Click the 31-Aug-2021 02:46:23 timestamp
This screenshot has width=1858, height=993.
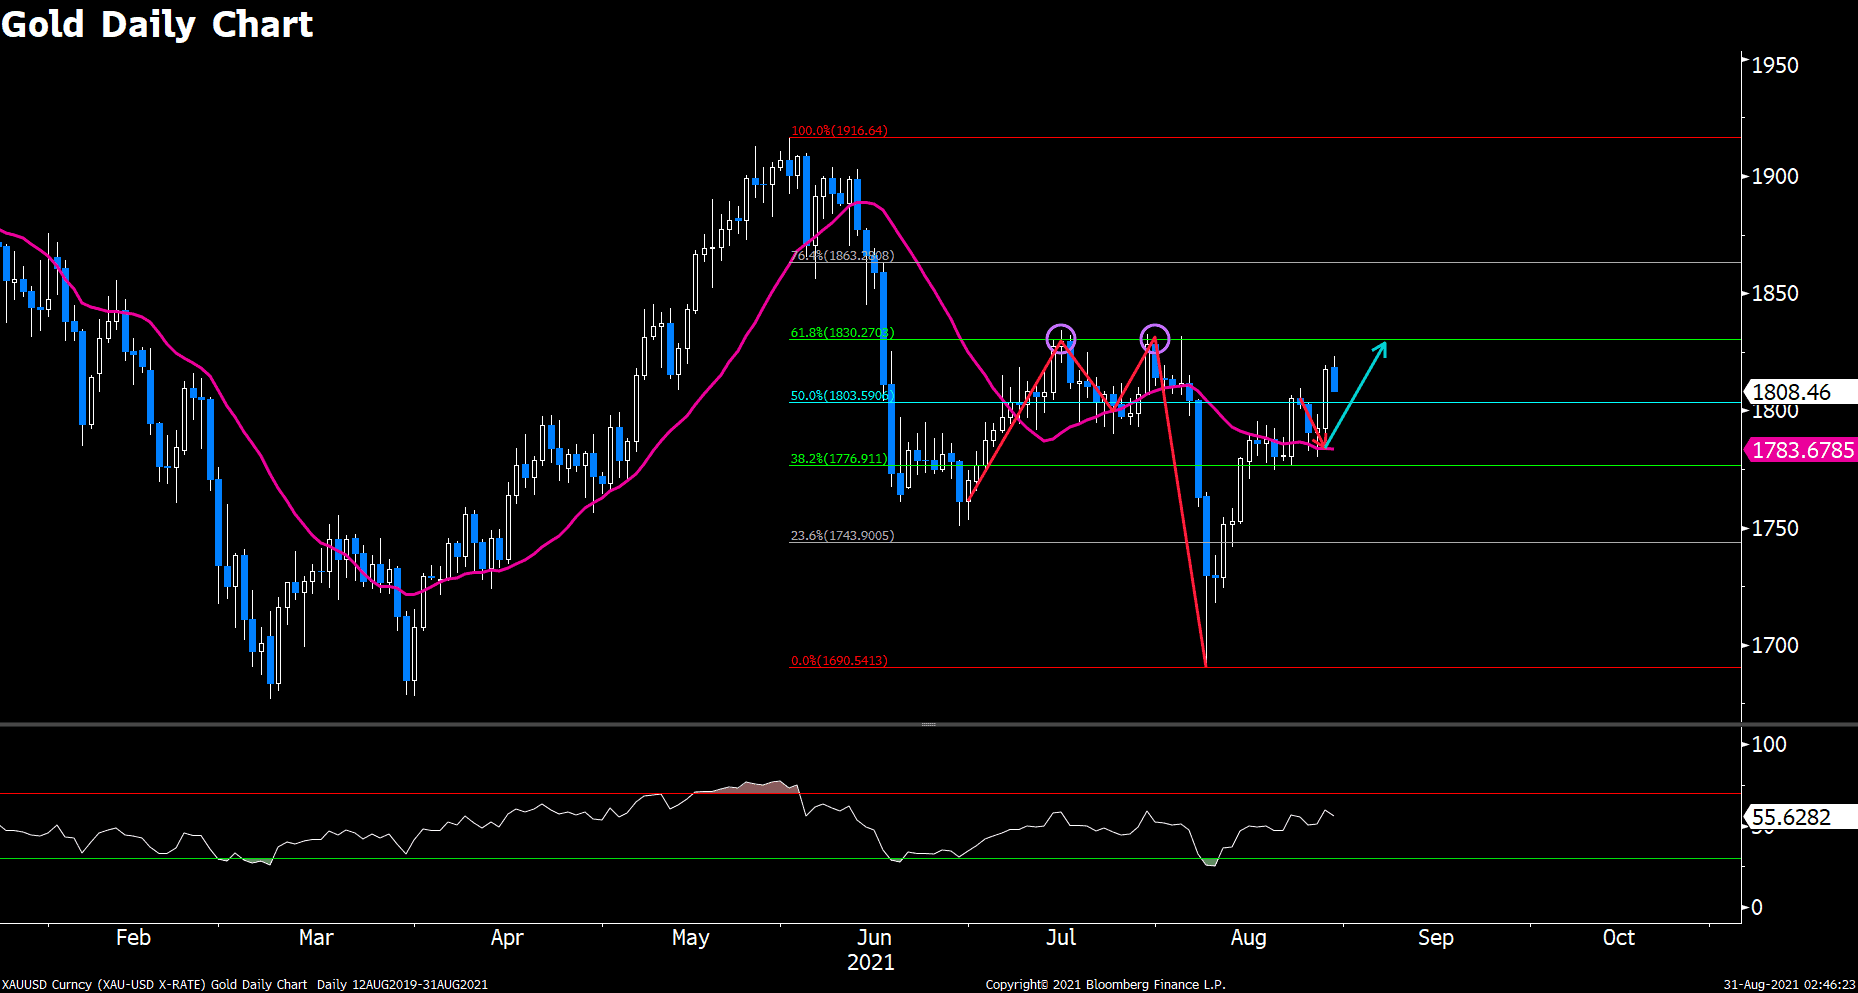[1789, 985]
